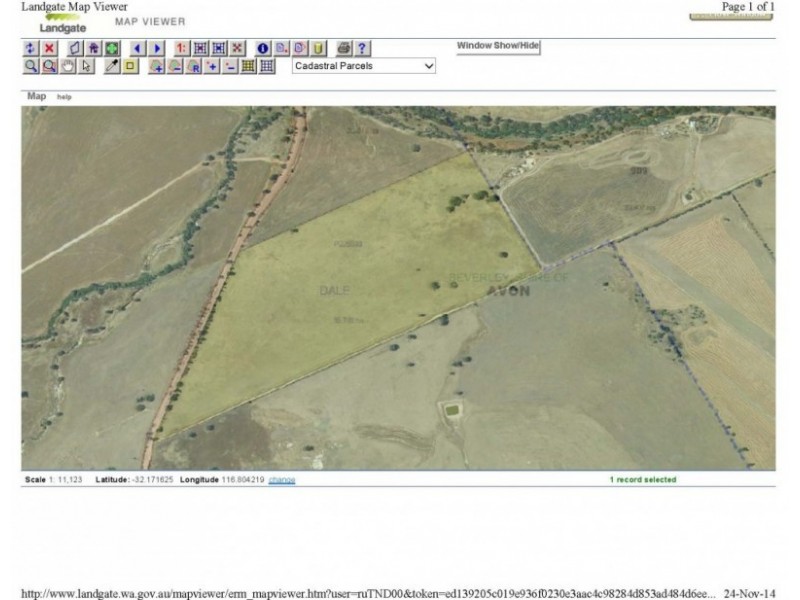The width and height of the screenshot is (800, 600).
Task: Click the Window Show/Hide button
Action: click(x=498, y=46)
